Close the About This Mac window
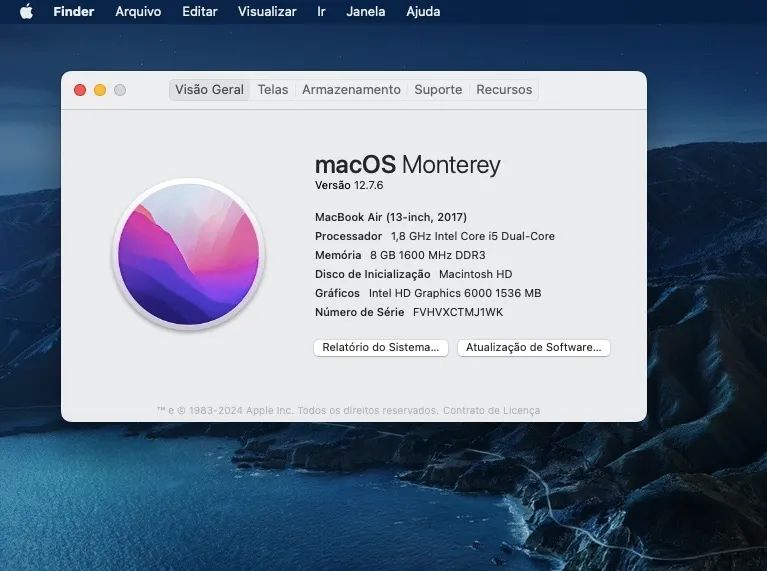Screen dimensions: 767x571 pos(80,90)
